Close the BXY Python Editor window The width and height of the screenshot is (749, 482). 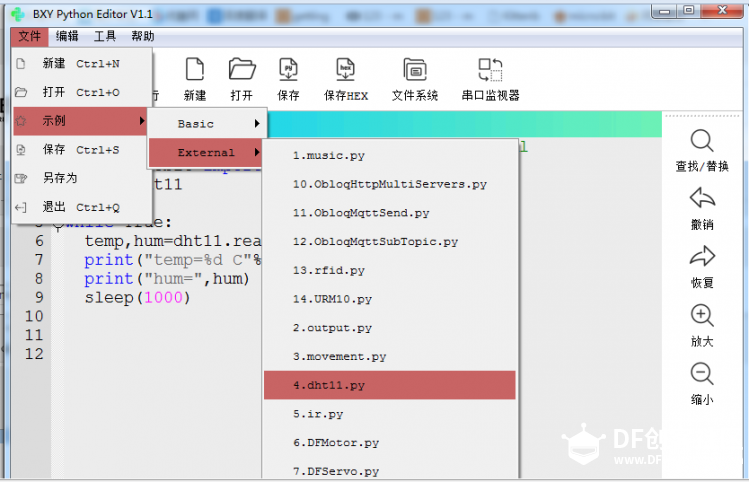[x=722, y=11]
